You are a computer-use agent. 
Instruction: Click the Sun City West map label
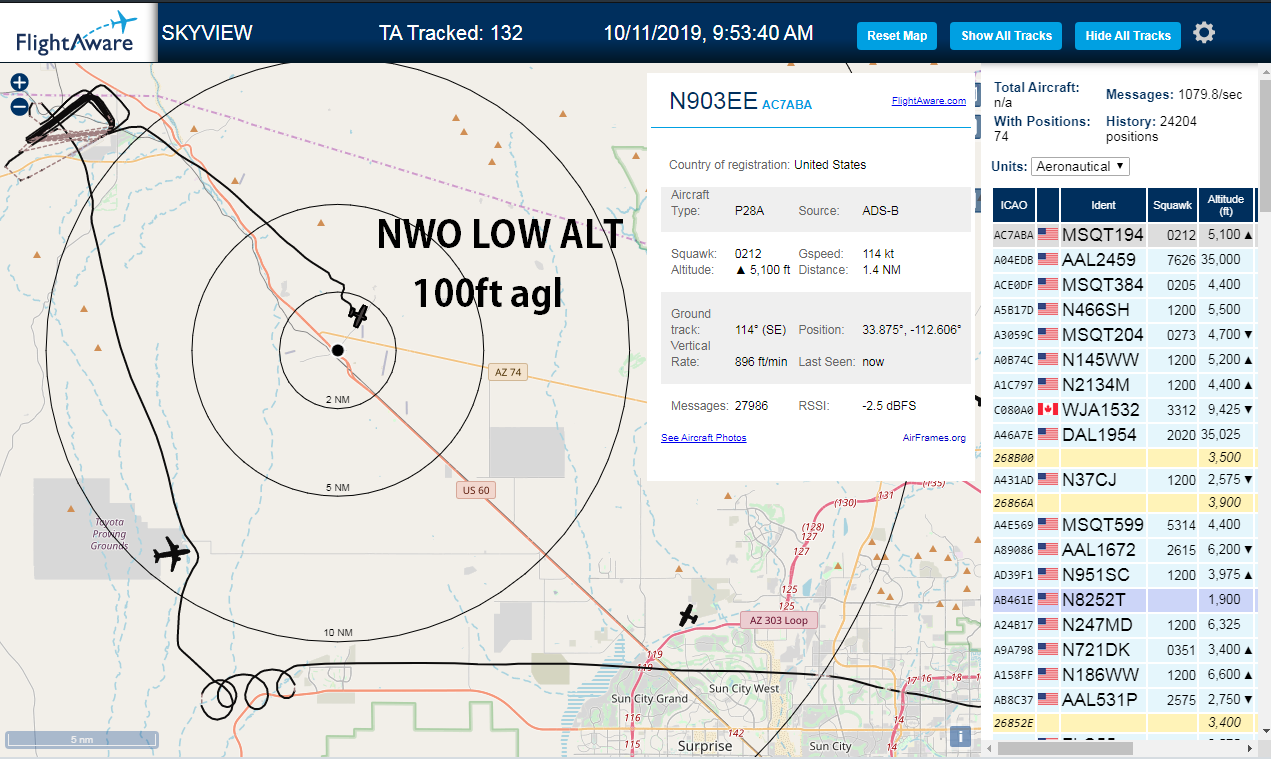tap(744, 689)
